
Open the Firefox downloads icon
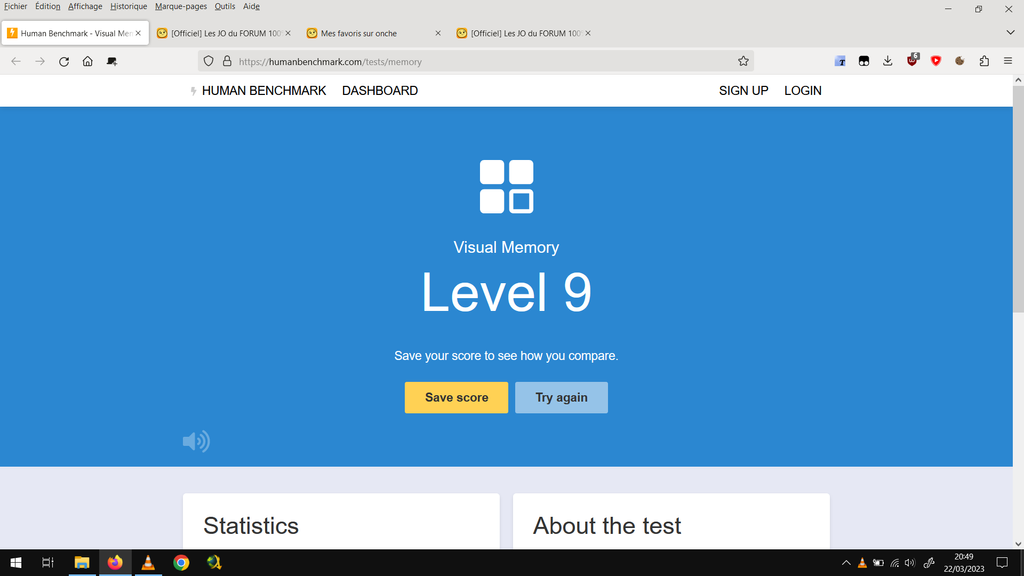(x=888, y=61)
